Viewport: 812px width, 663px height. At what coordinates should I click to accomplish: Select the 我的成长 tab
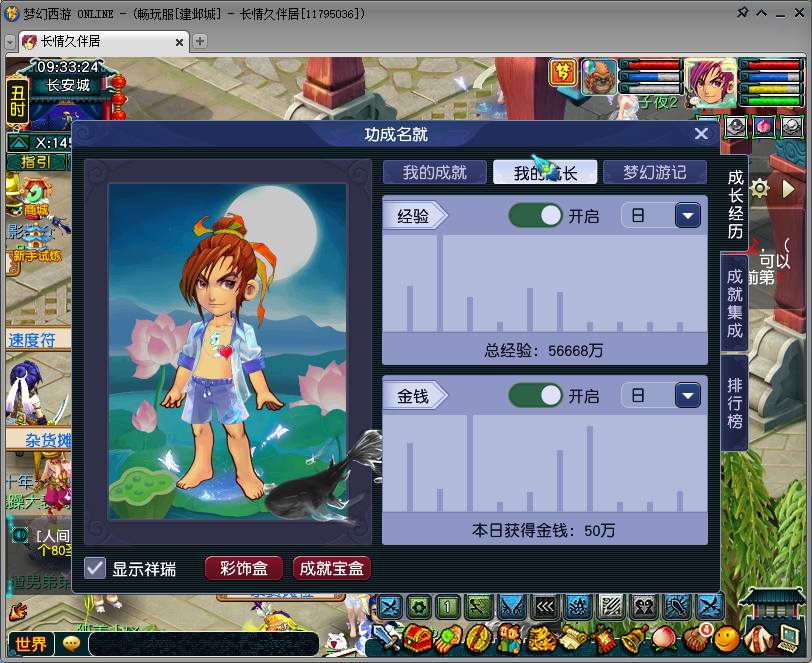[545, 172]
